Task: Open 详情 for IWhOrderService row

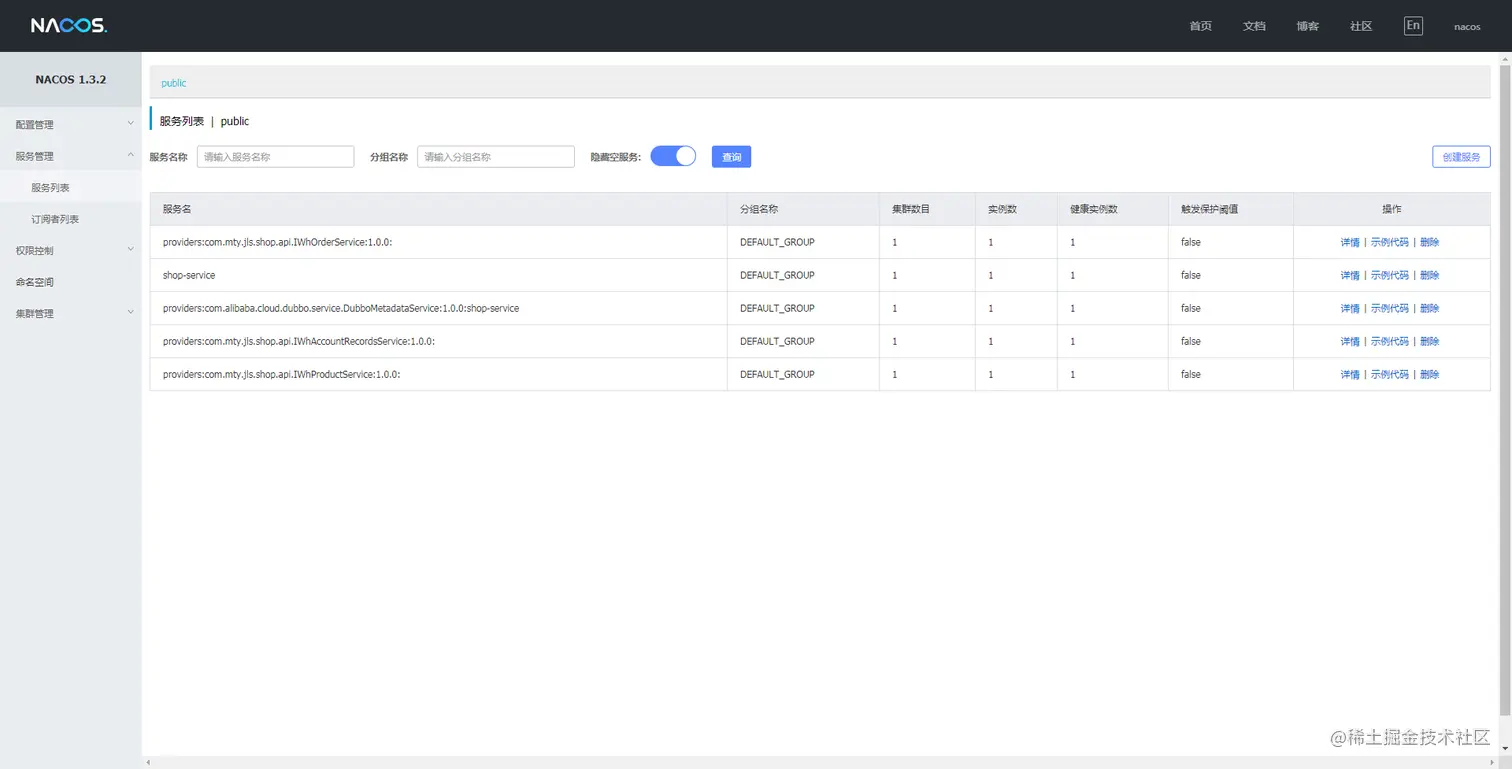Action: (1350, 242)
